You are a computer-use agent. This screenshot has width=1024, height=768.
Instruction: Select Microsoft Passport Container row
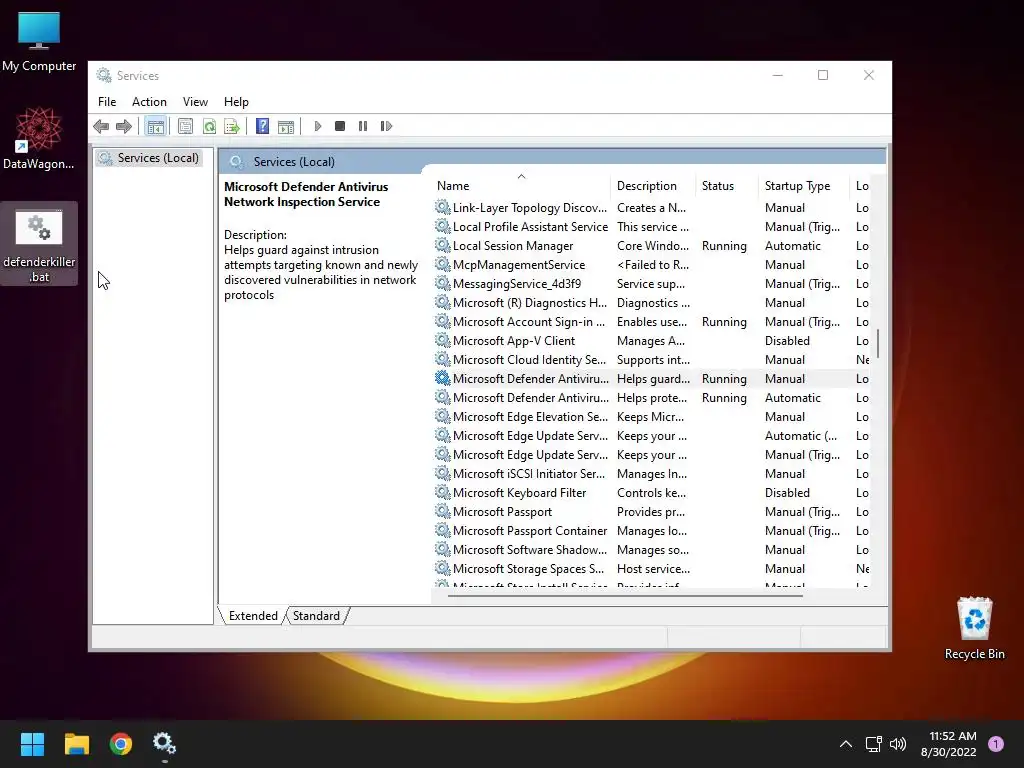point(651,530)
